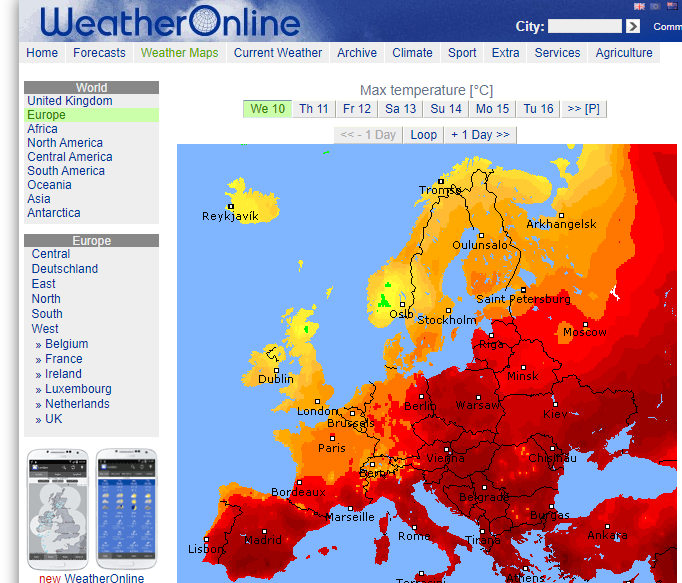Open Antarctica link

(x=54, y=213)
